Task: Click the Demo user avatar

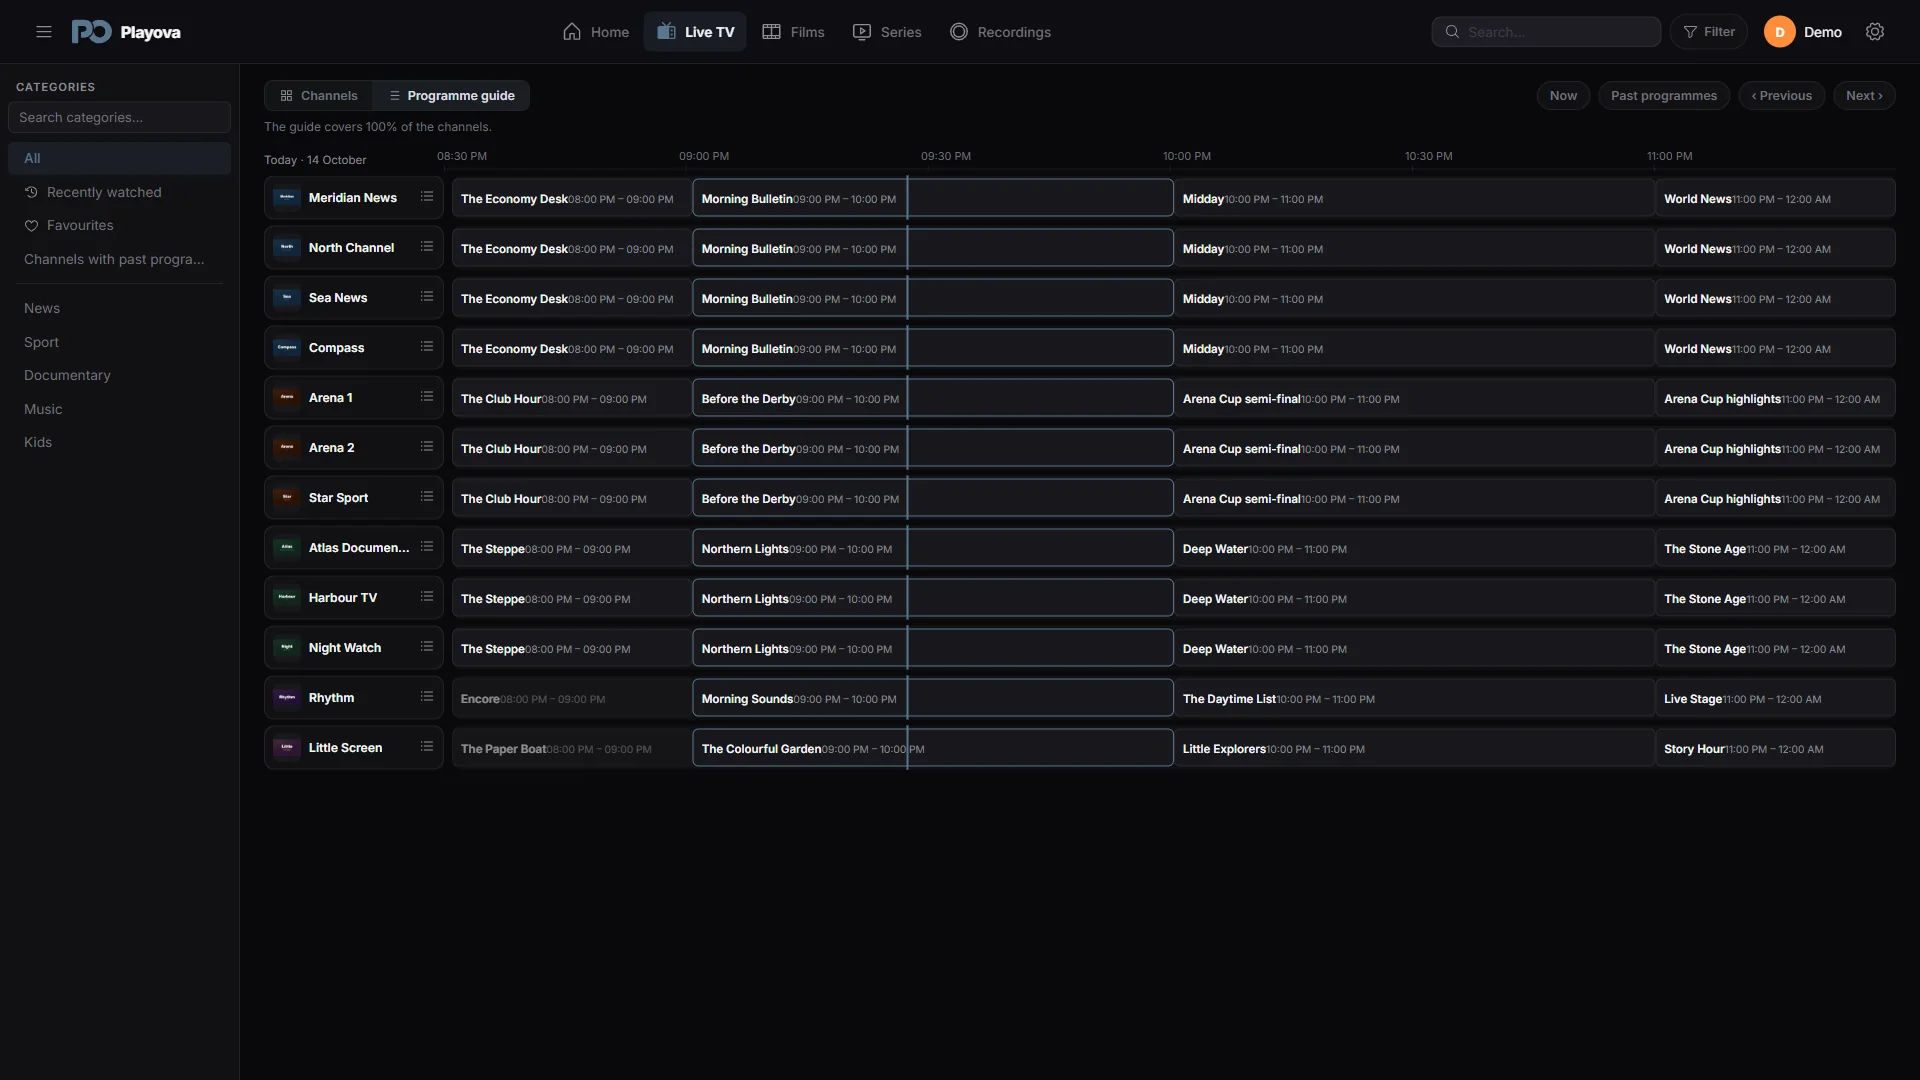Action: click(x=1779, y=32)
